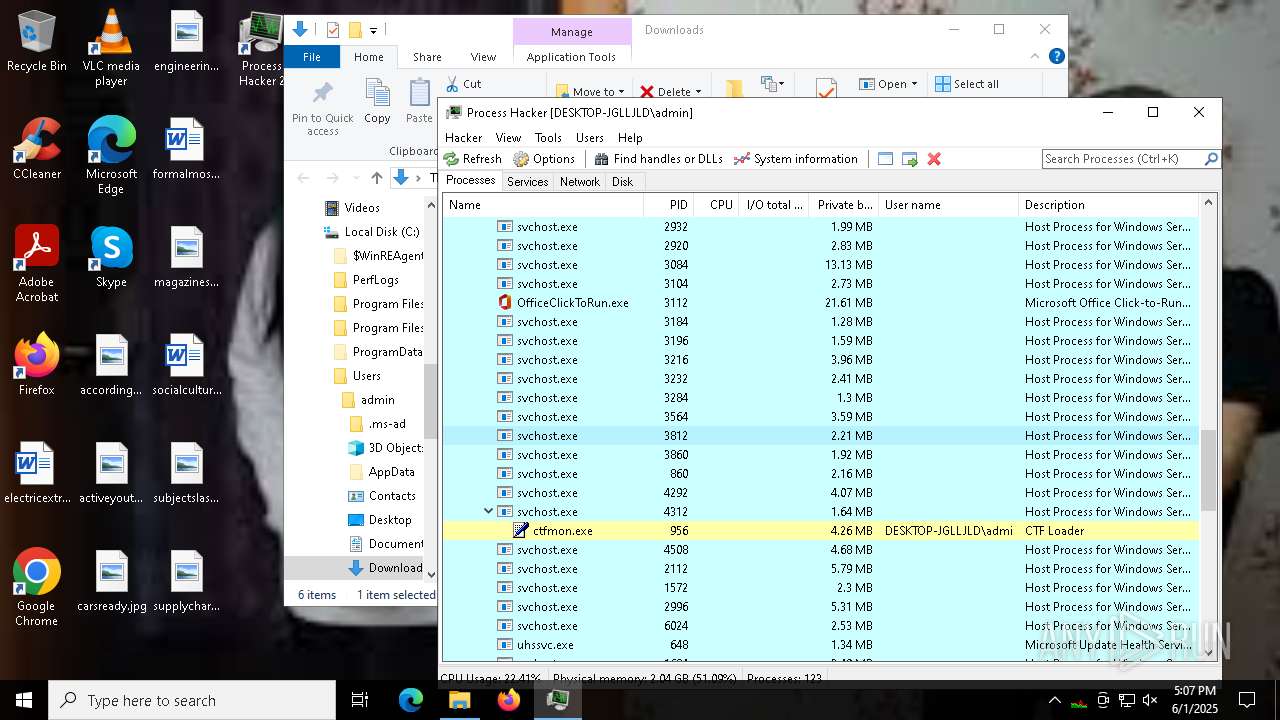Click Firefox icon in taskbar
1280x720 pixels.
point(508,700)
